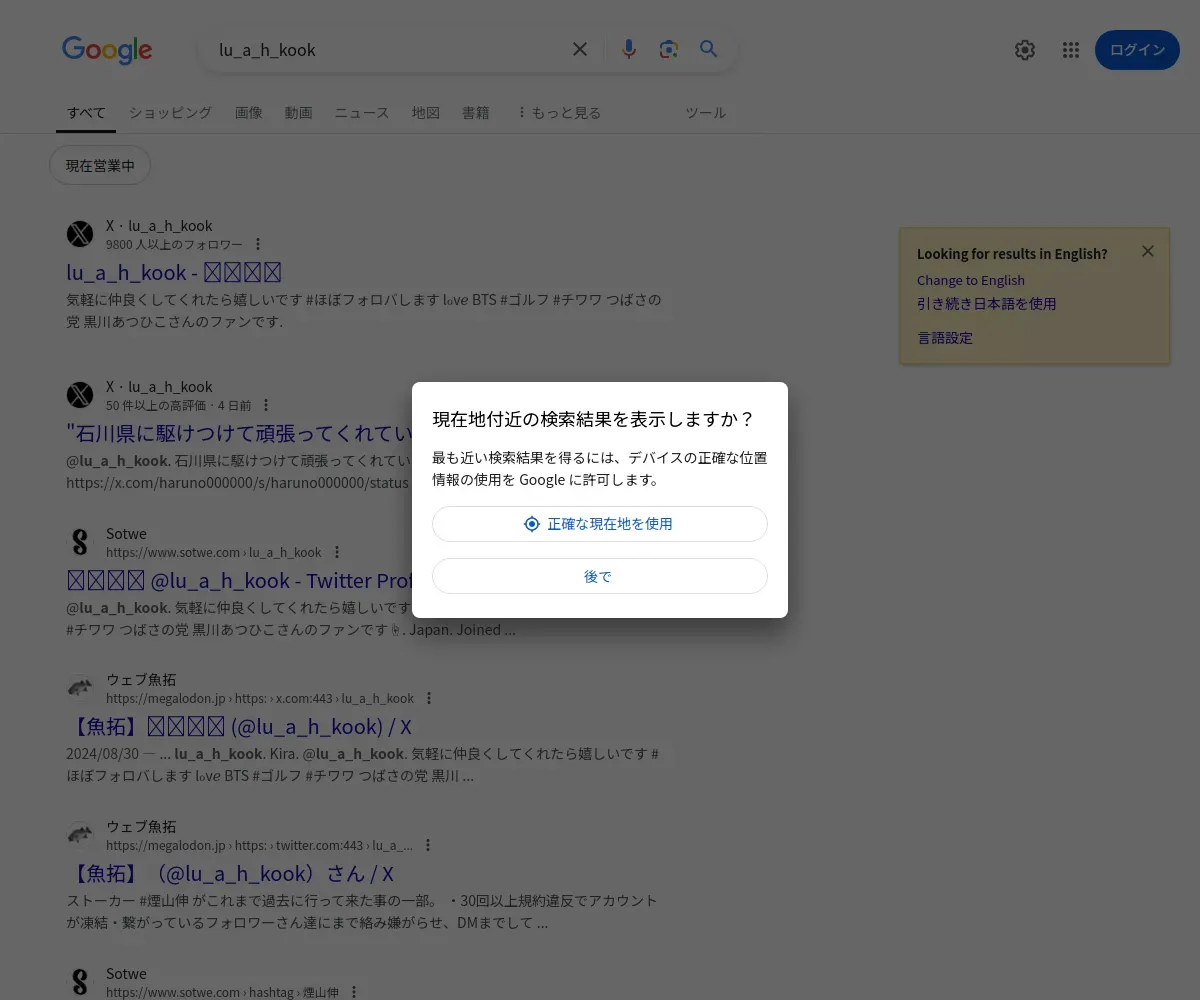Open more options for 9800 followers result

[258, 244]
